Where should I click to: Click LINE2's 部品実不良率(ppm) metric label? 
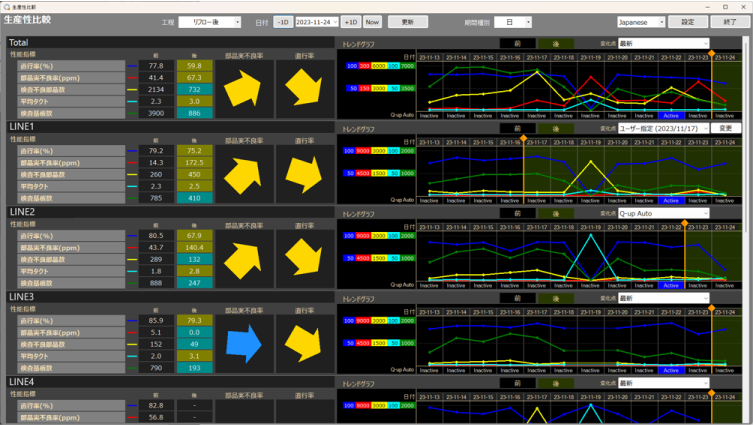[71, 248]
